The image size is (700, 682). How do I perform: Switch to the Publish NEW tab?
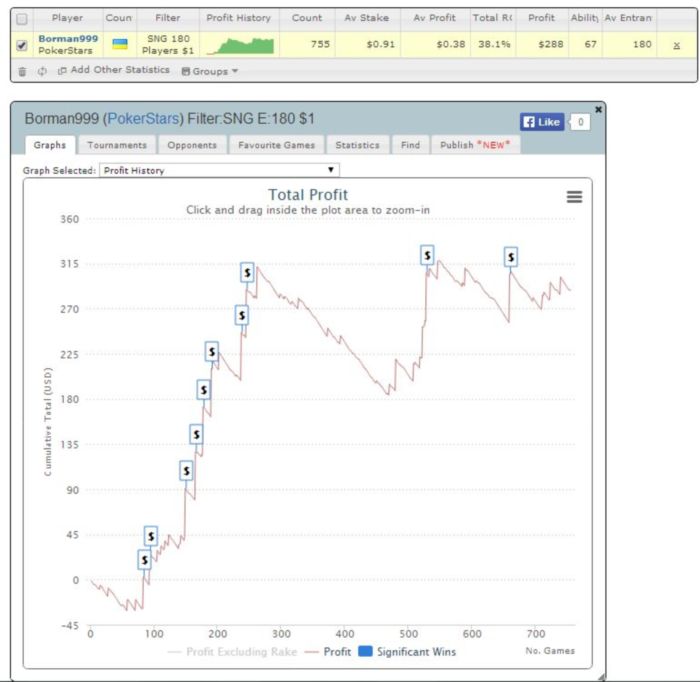coord(475,145)
